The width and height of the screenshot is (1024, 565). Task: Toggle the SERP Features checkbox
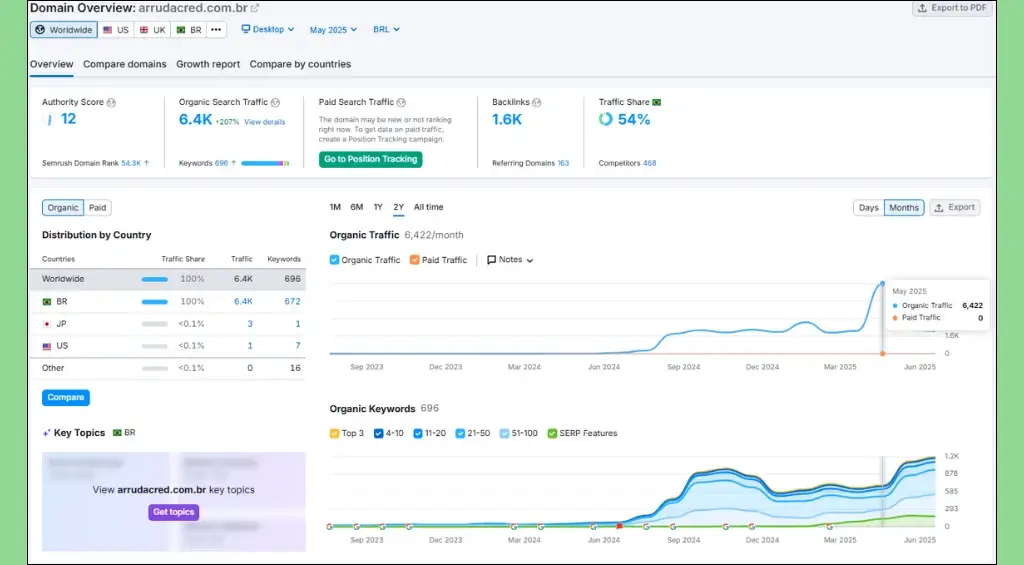(x=552, y=433)
